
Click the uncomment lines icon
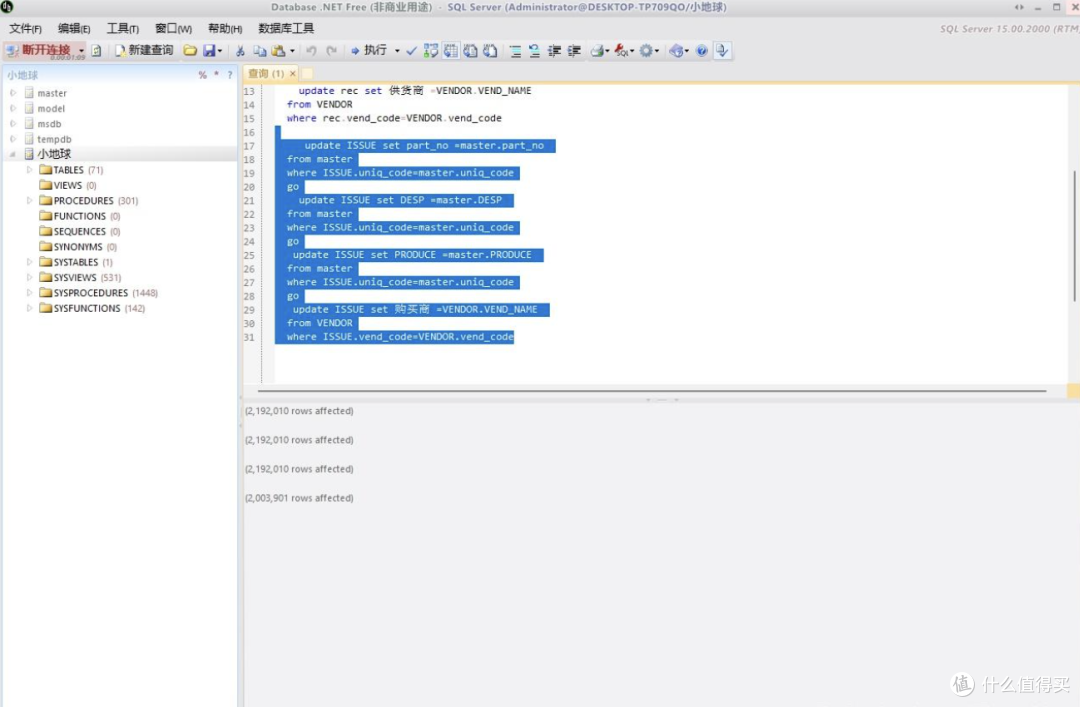coord(534,51)
